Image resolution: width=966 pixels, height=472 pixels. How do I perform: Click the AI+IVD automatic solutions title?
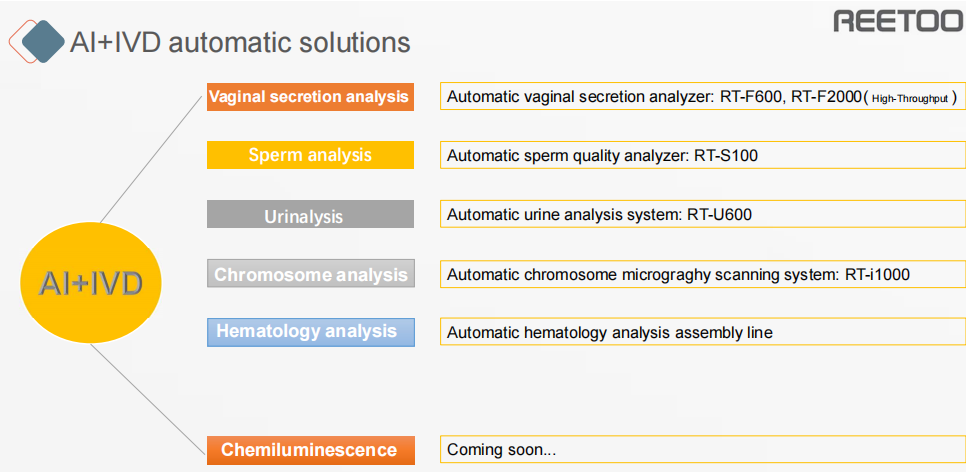[240, 42]
